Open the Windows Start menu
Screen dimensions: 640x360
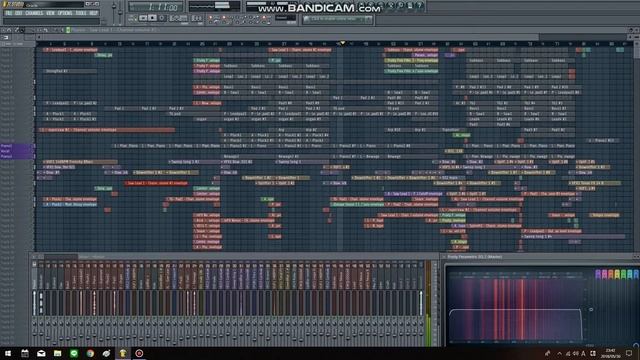(x=8, y=353)
